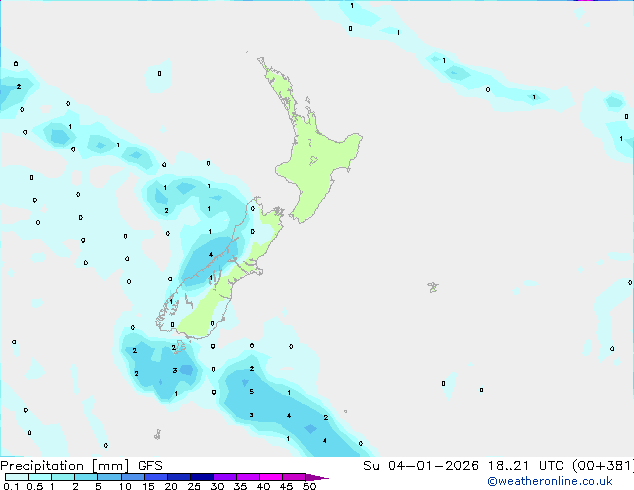Select the 45–50 mm legend swatch
634x490 pixels.
pos(294,477)
